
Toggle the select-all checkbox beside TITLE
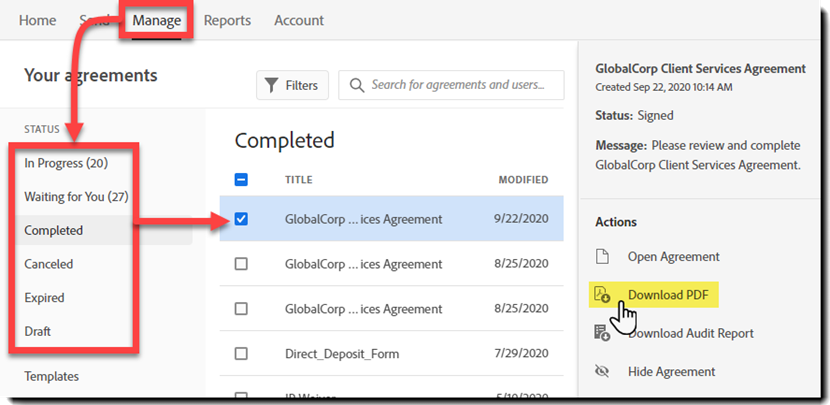[x=241, y=180]
